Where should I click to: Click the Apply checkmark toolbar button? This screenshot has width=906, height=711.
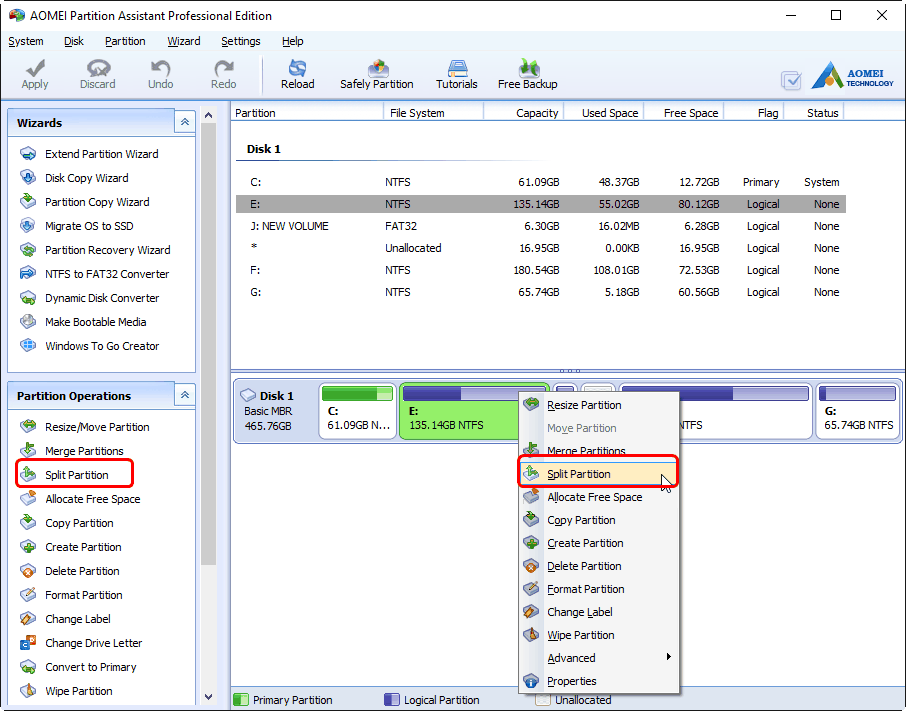coord(35,75)
